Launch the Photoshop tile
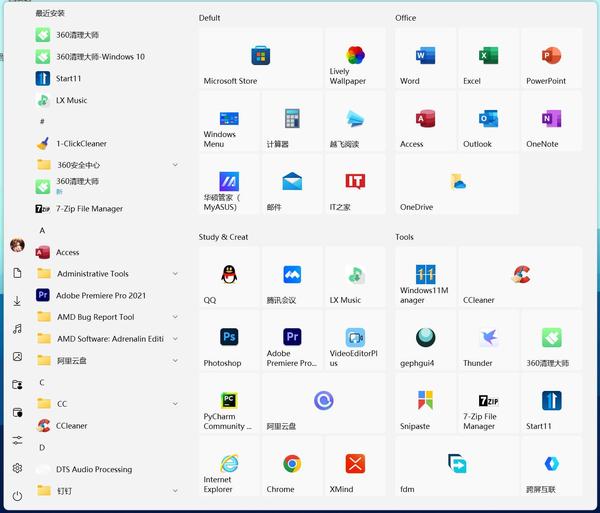Viewport: 600px width, 513px height. [x=229, y=340]
